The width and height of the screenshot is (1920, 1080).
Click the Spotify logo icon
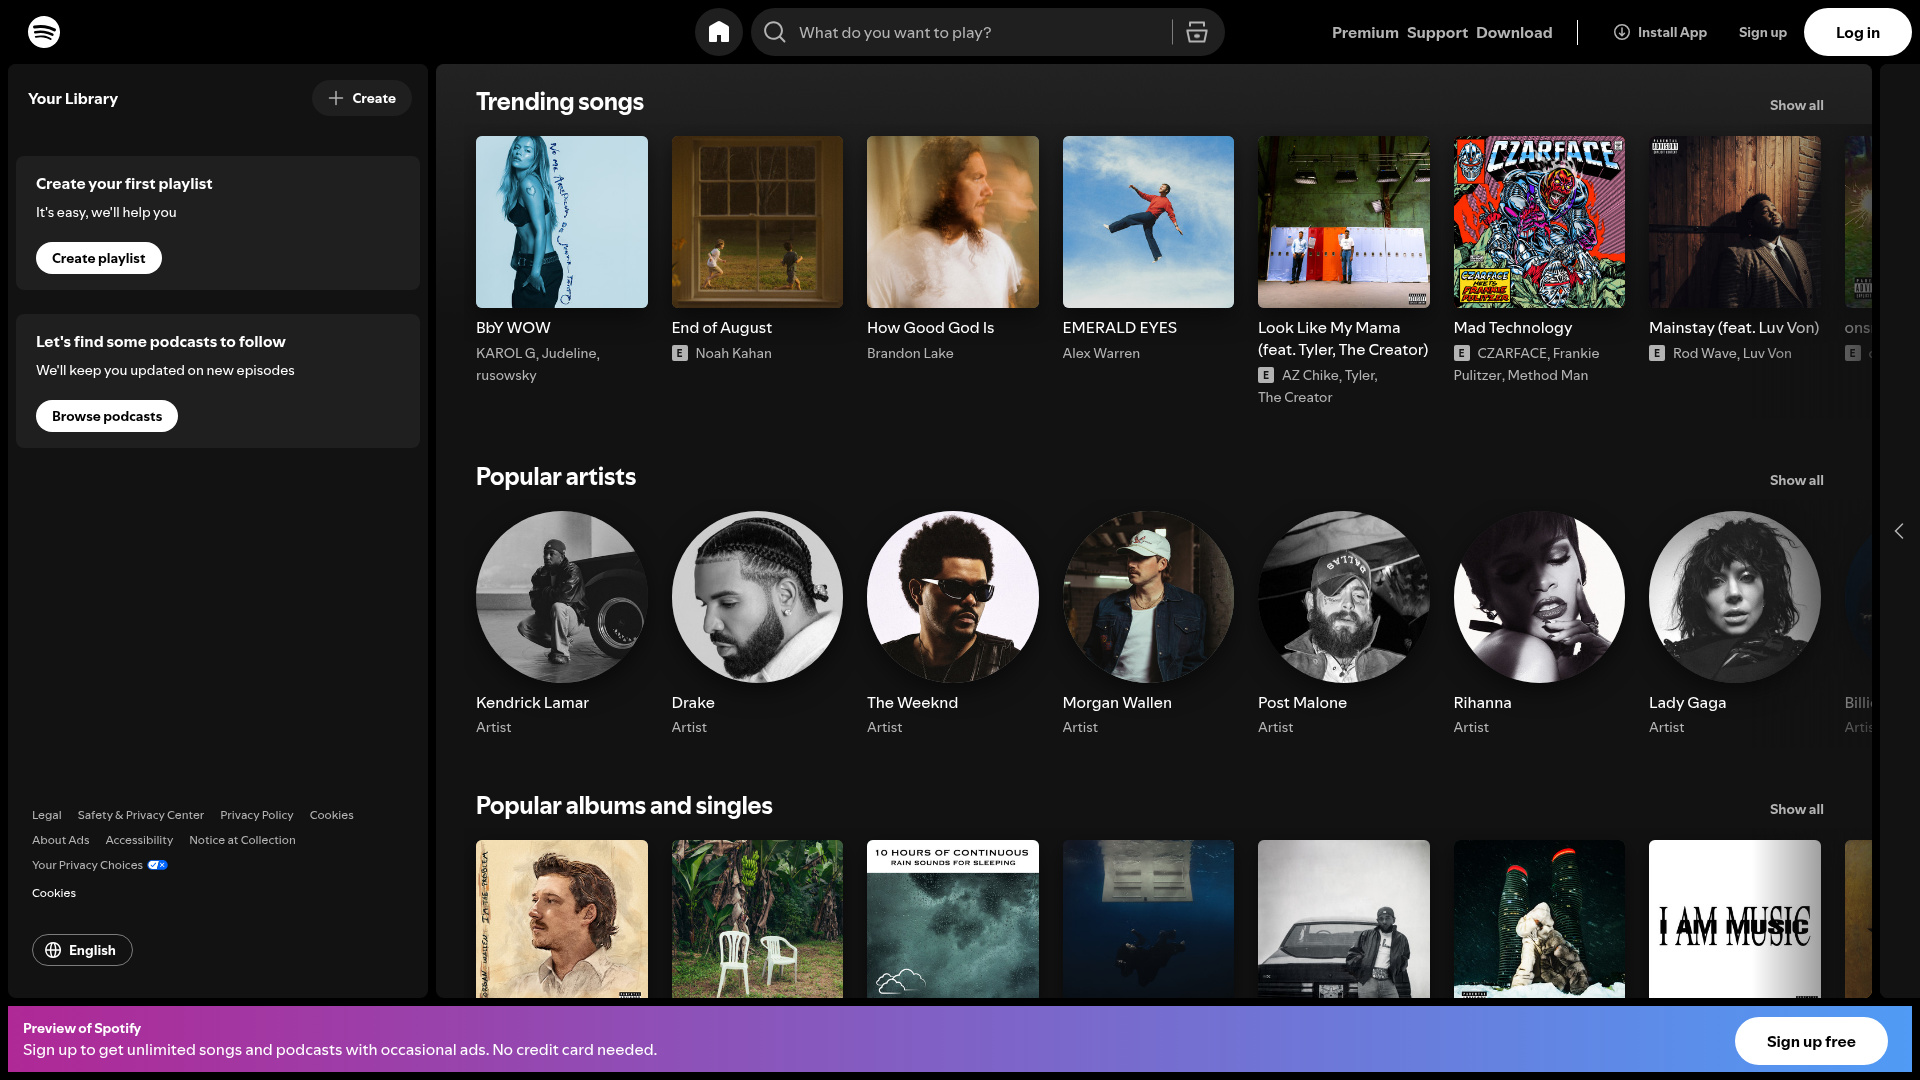(44, 32)
